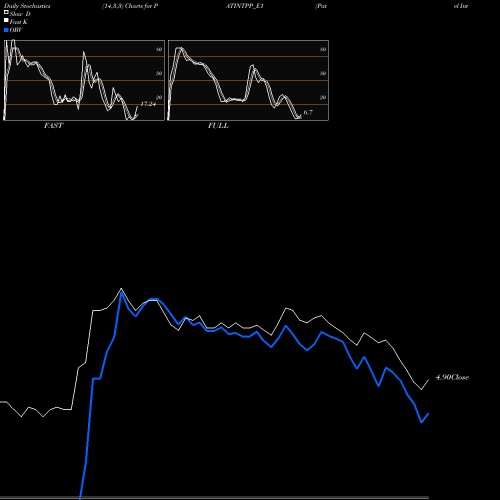This screenshot has height=500, width=500.
Task: Click the Slow D legend swatch
Action: coord(6,12)
